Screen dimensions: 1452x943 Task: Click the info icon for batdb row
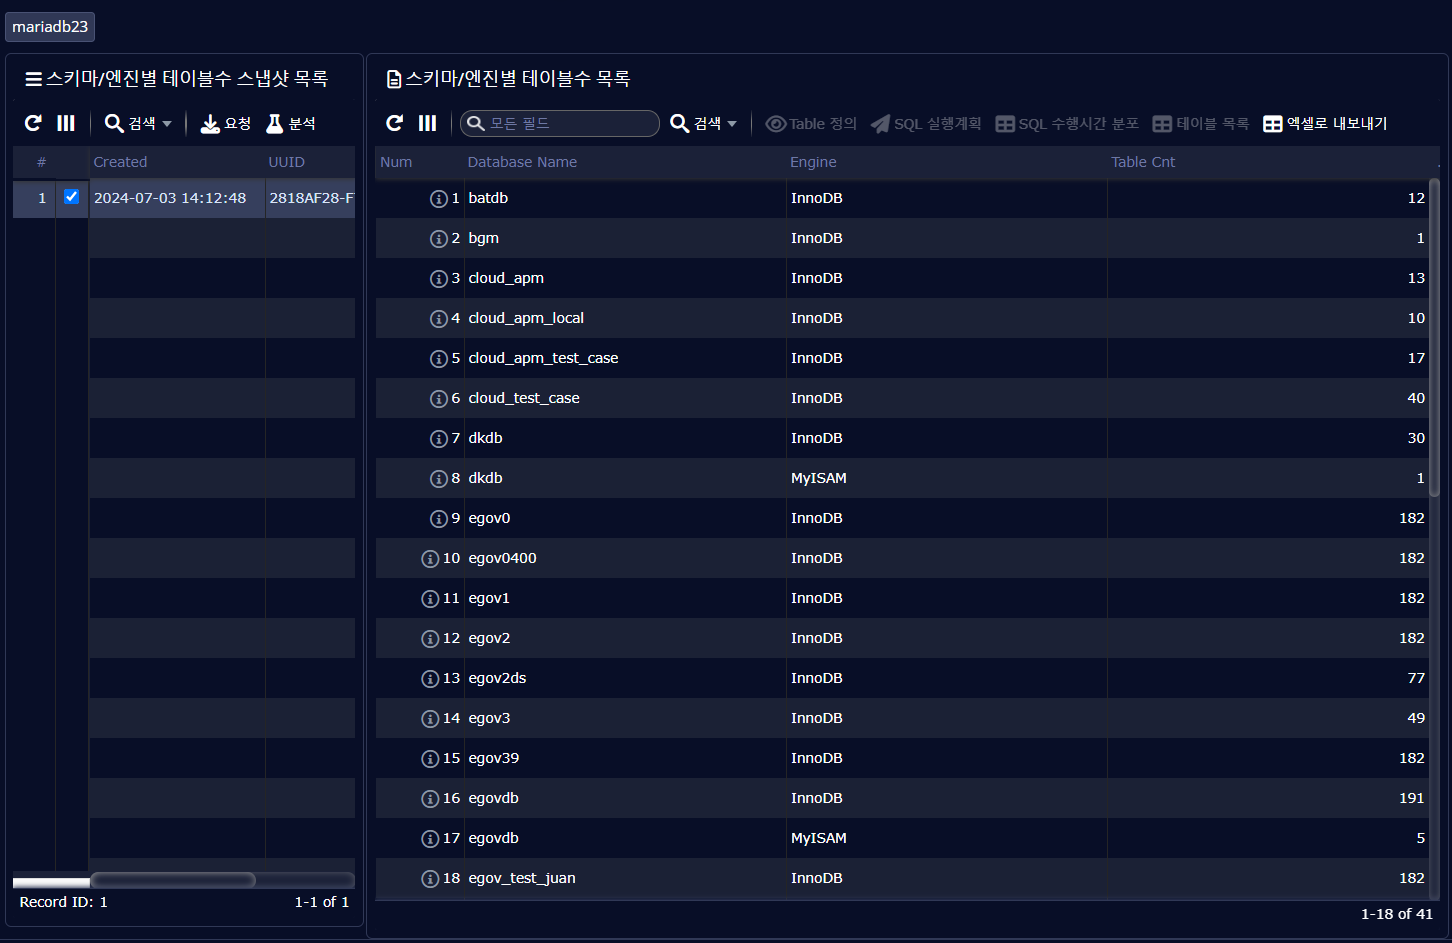coord(438,198)
